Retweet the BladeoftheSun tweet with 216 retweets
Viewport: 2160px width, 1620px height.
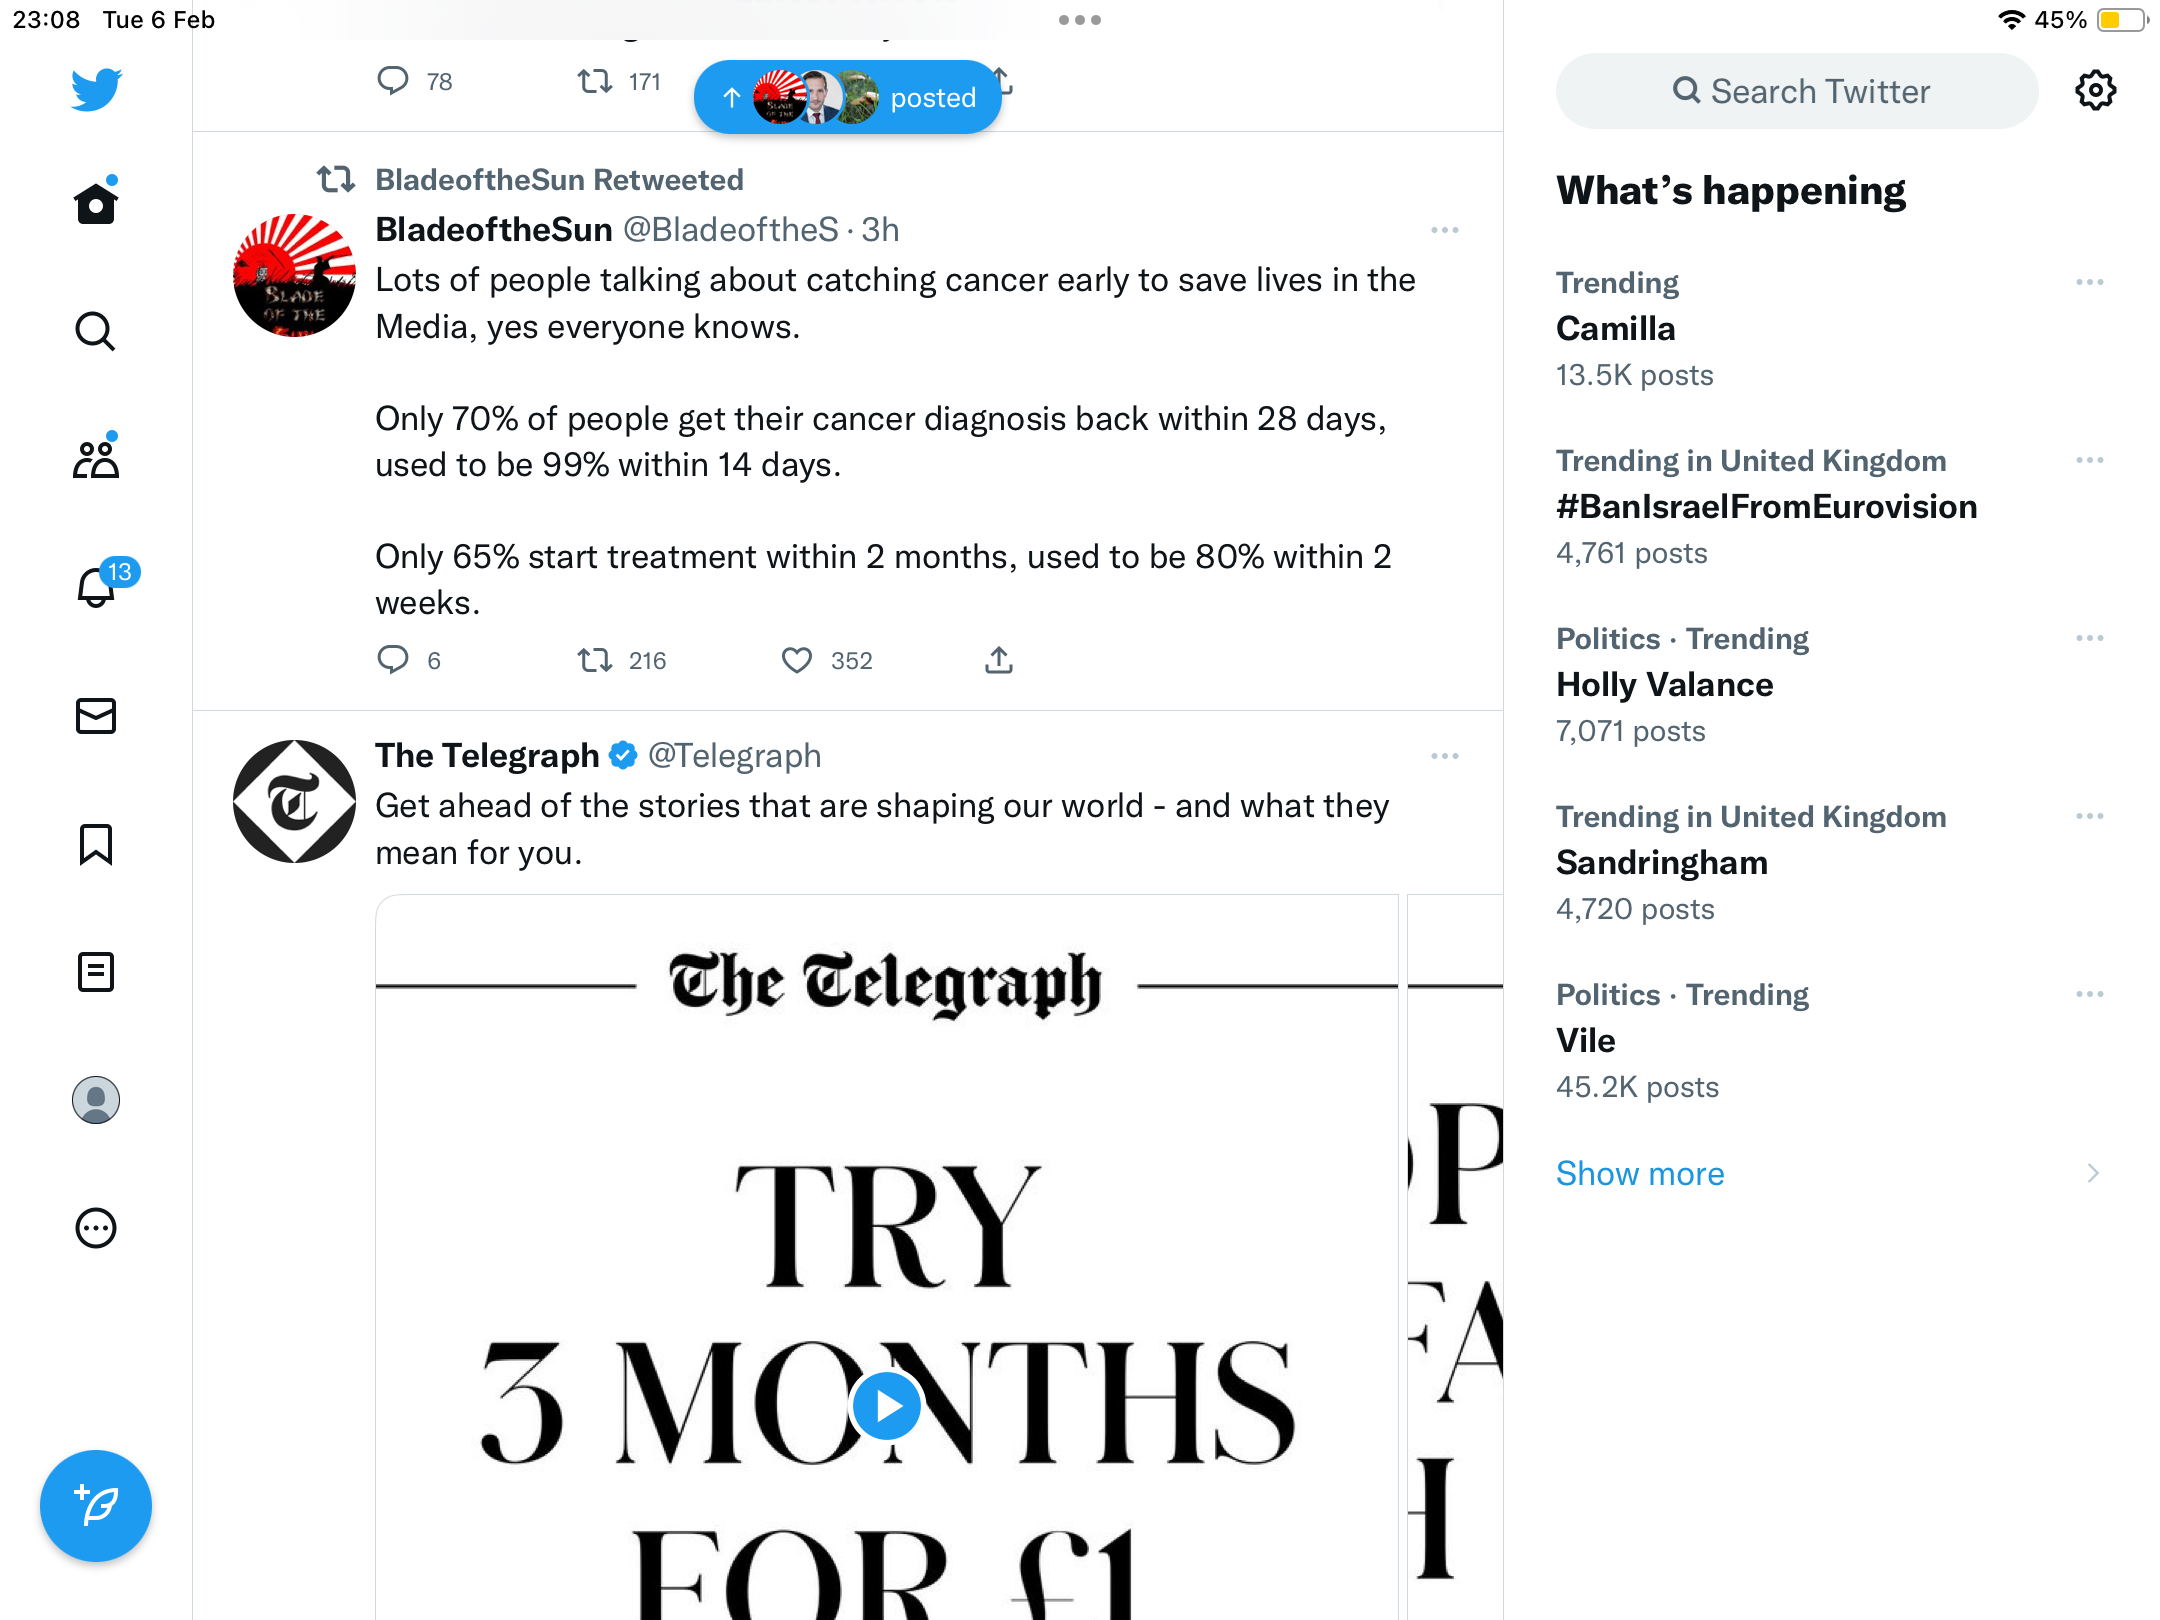click(x=595, y=660)
